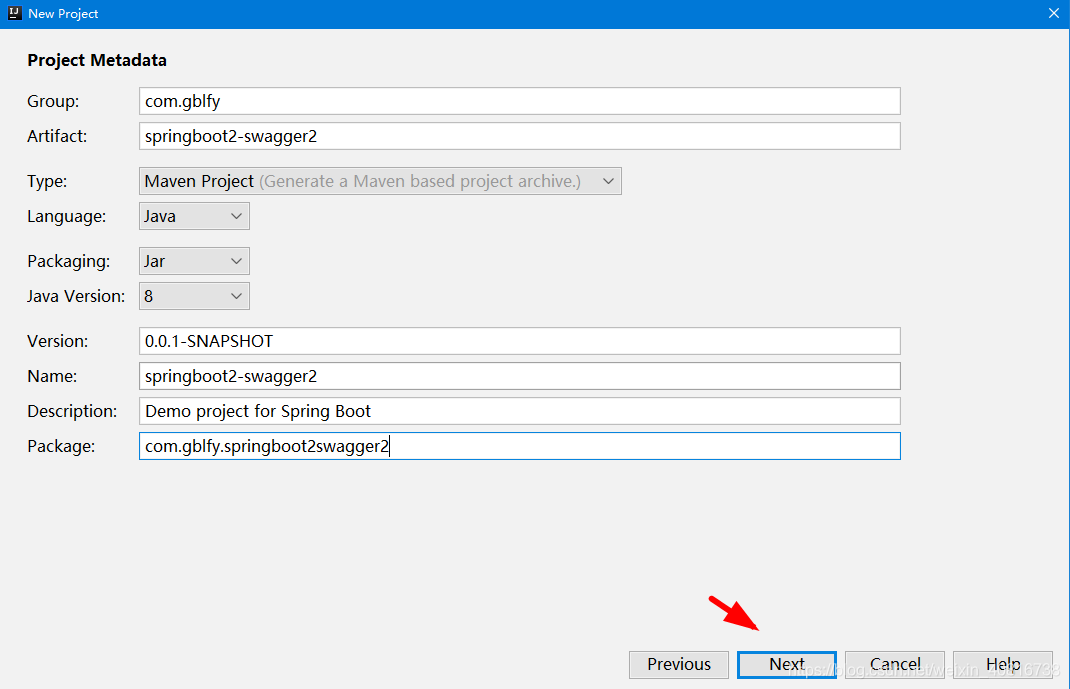Cancel the new project wizard
The width and height of the screenshot is (1070, 689).
point(895,664)
